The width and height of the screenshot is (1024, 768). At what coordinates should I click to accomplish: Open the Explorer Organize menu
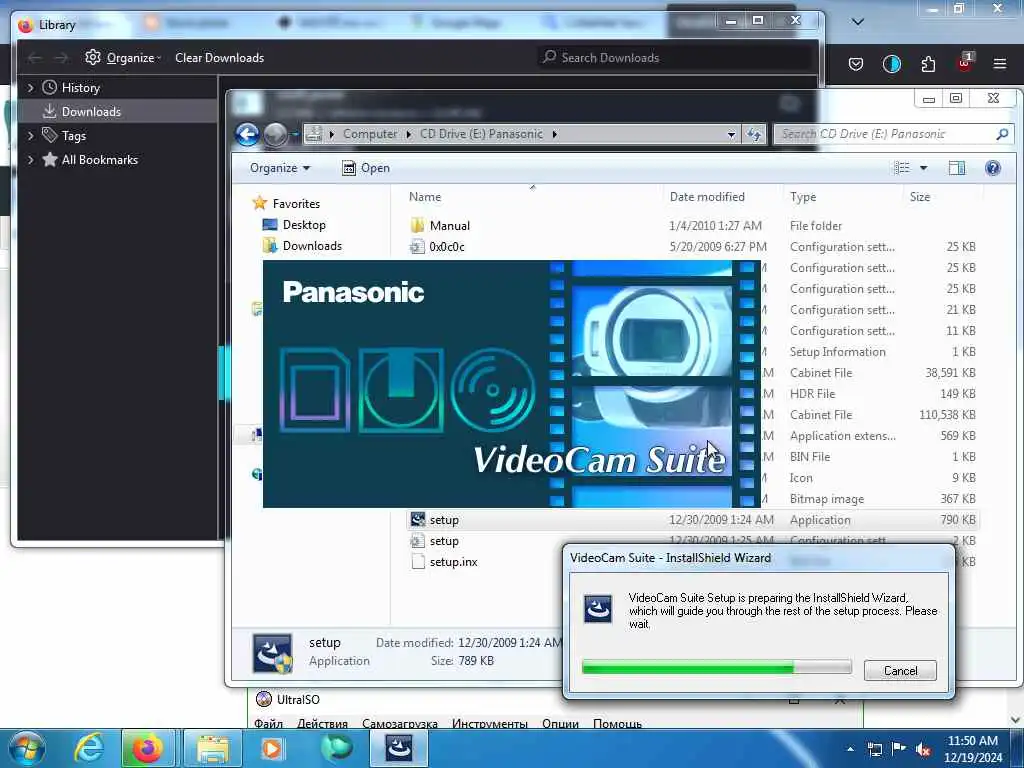pos(280,168)
